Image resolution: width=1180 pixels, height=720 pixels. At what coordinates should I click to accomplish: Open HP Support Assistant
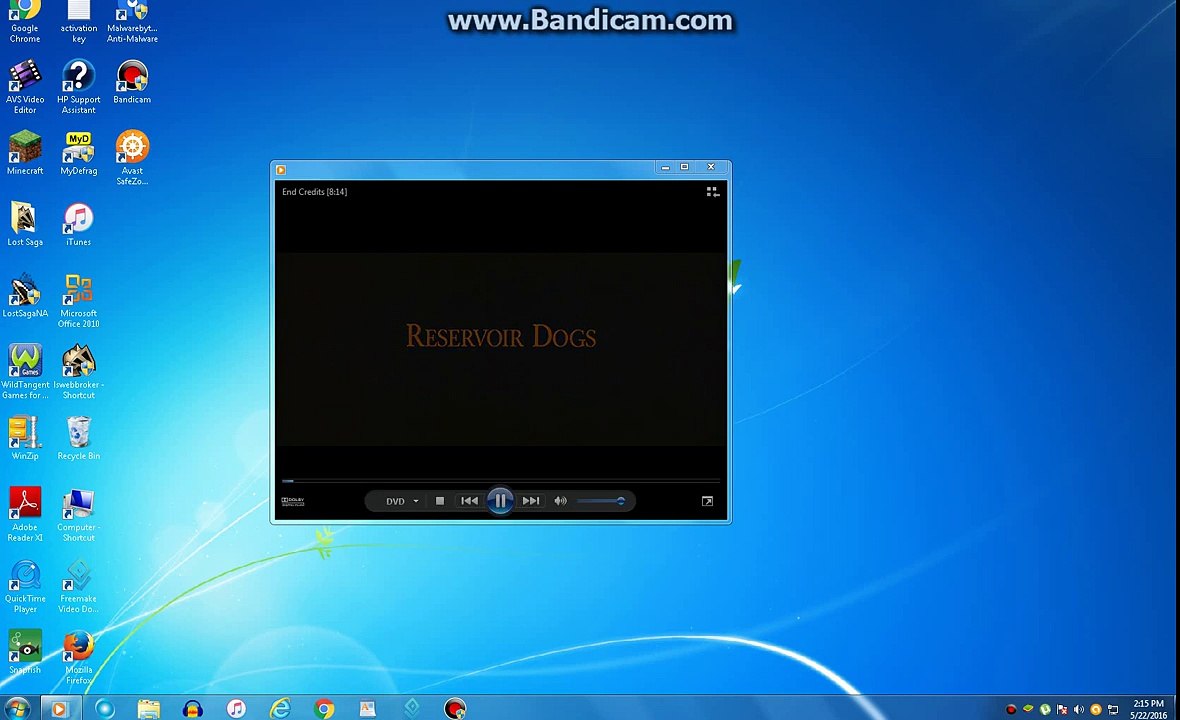coord(78,87)
